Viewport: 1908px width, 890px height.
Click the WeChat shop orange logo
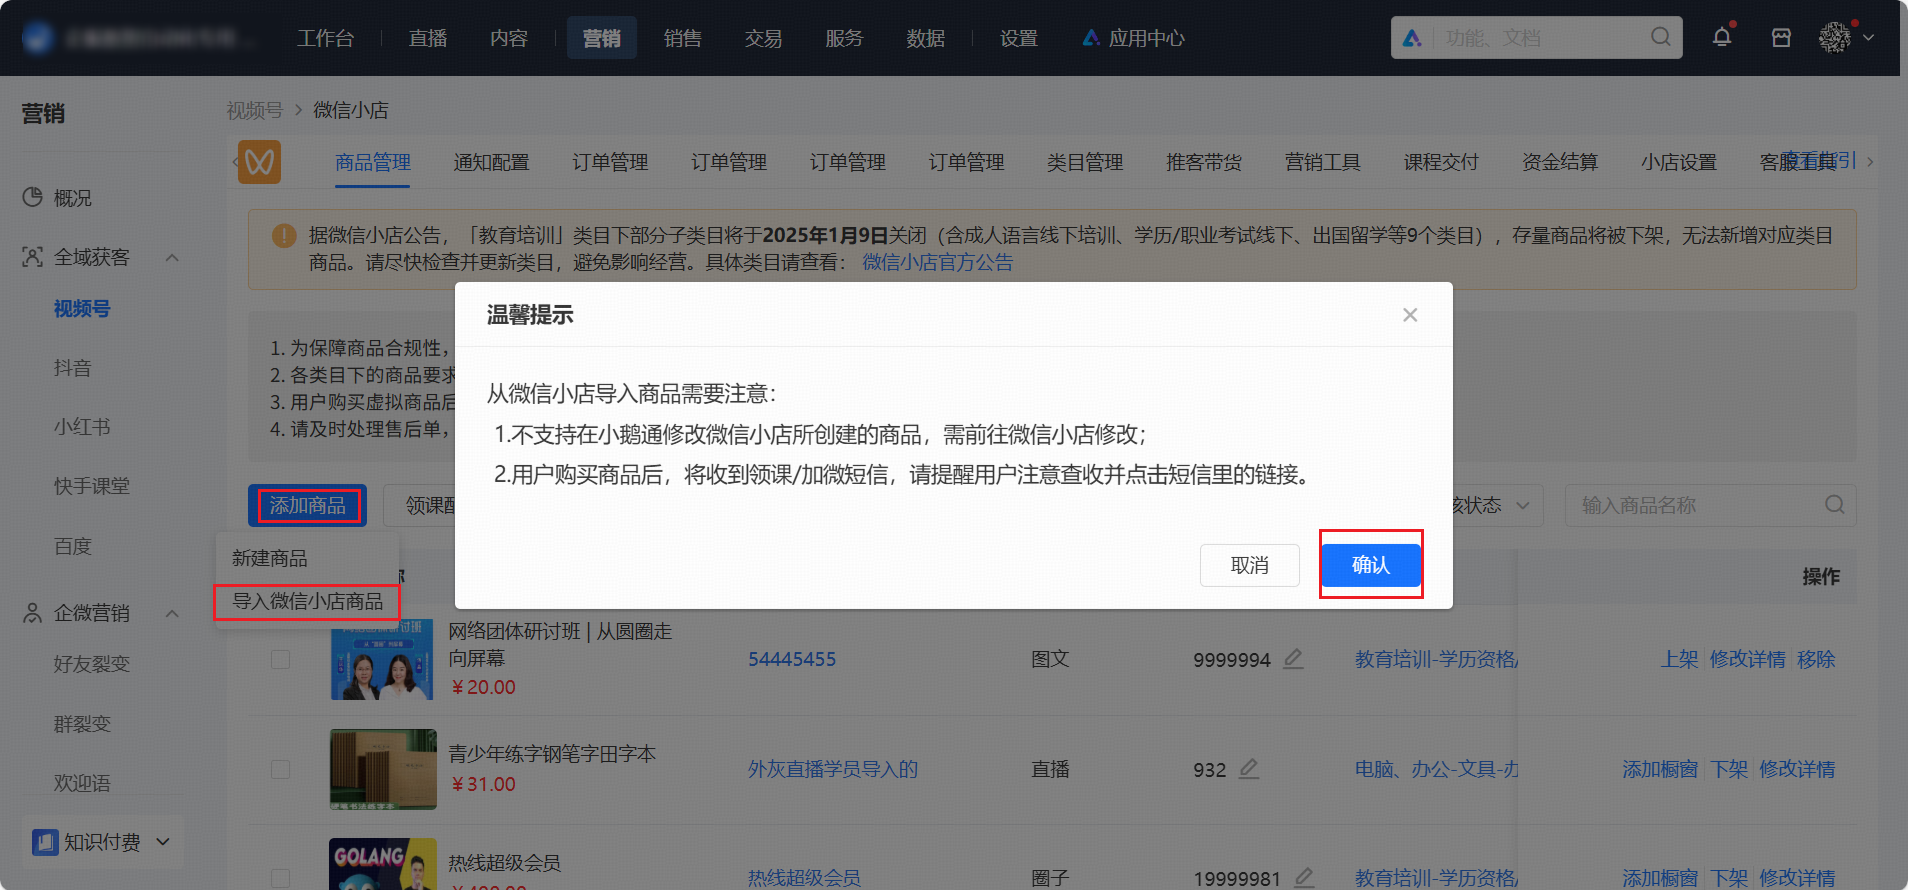(259, 162)
